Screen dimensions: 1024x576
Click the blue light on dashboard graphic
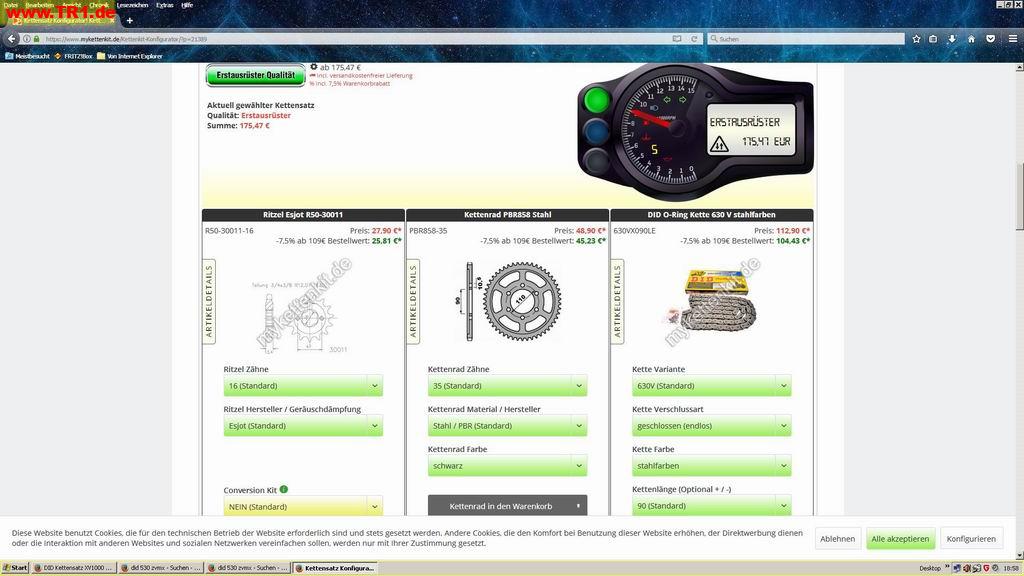[596, 131]
